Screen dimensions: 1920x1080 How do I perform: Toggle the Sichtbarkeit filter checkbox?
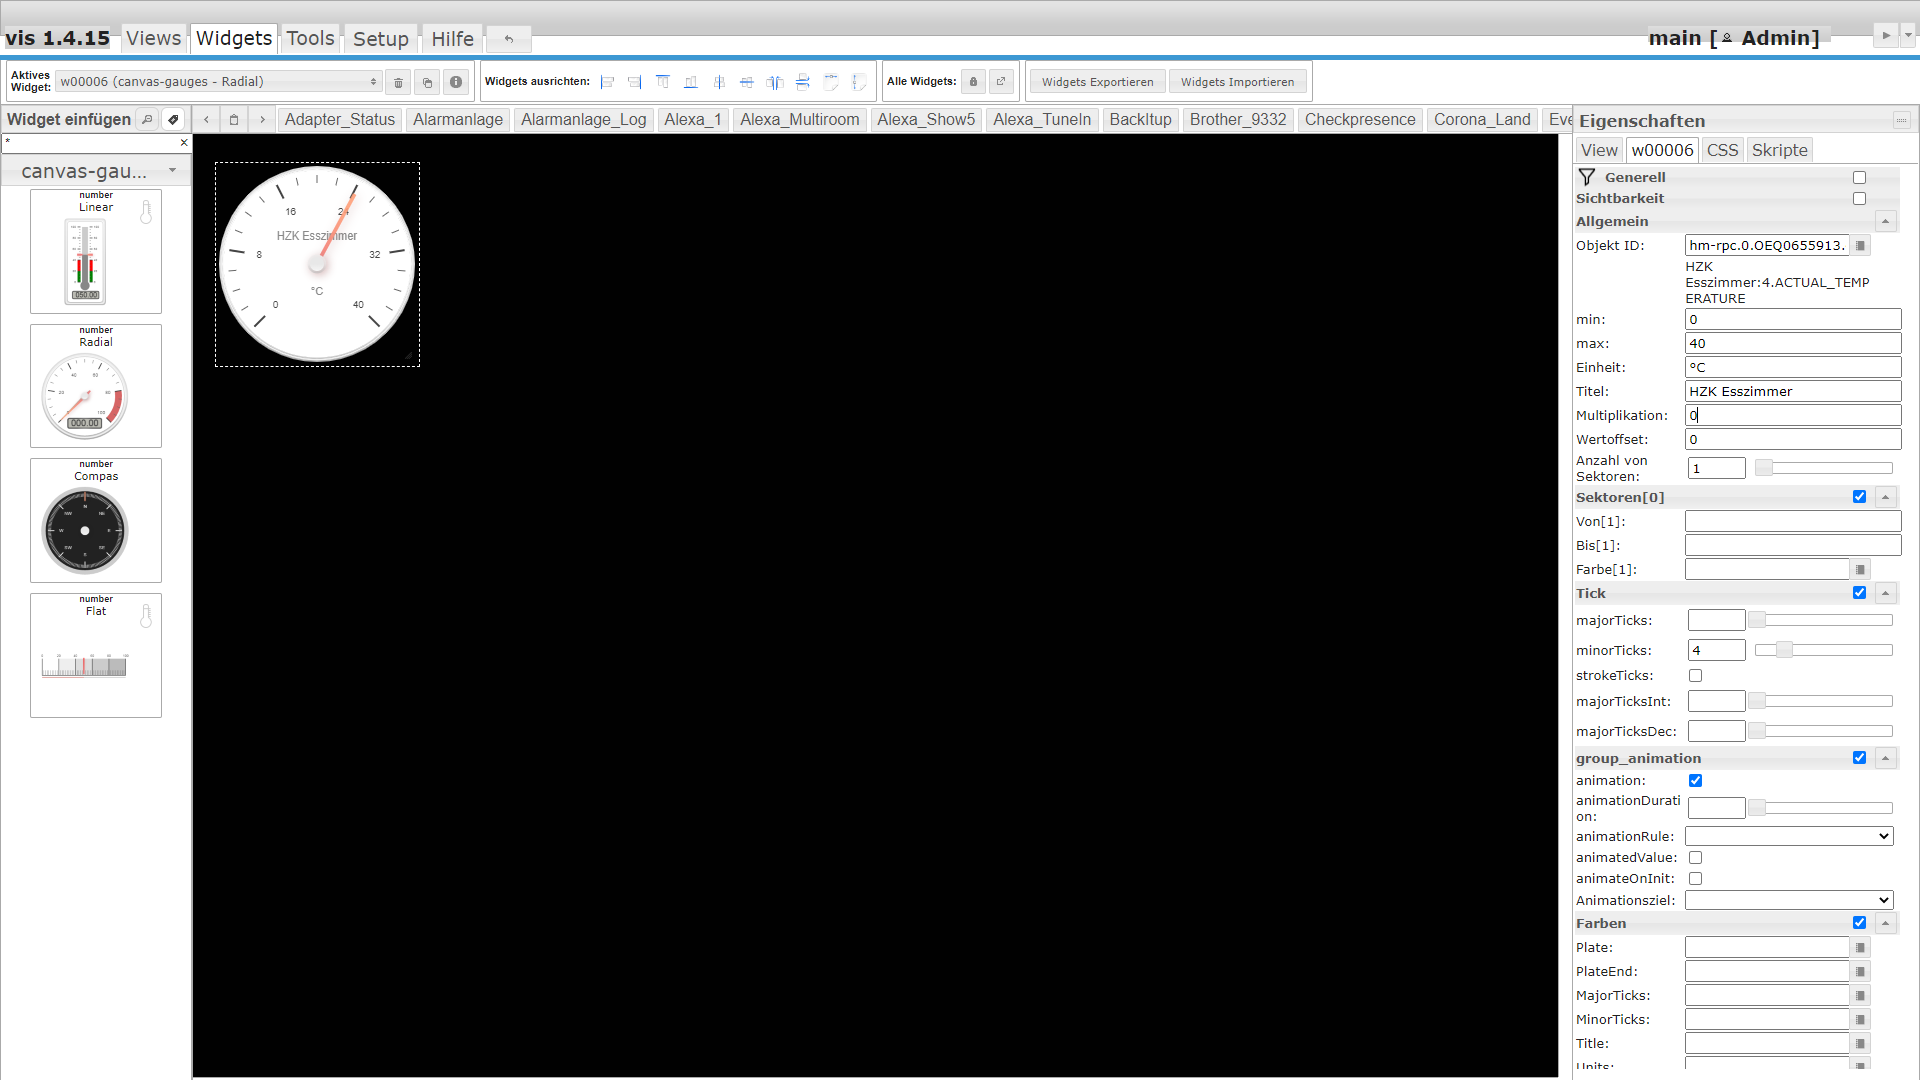tap(1859, 198)
